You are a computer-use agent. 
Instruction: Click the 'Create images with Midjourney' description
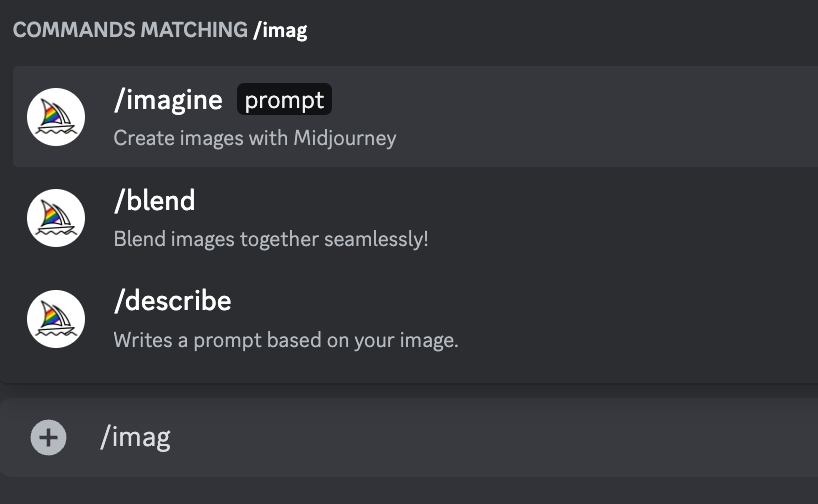255,138
